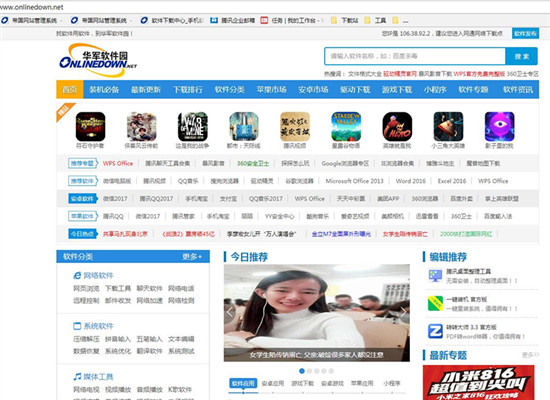Switch to the 苹果应用 tab

click(362, 384)
